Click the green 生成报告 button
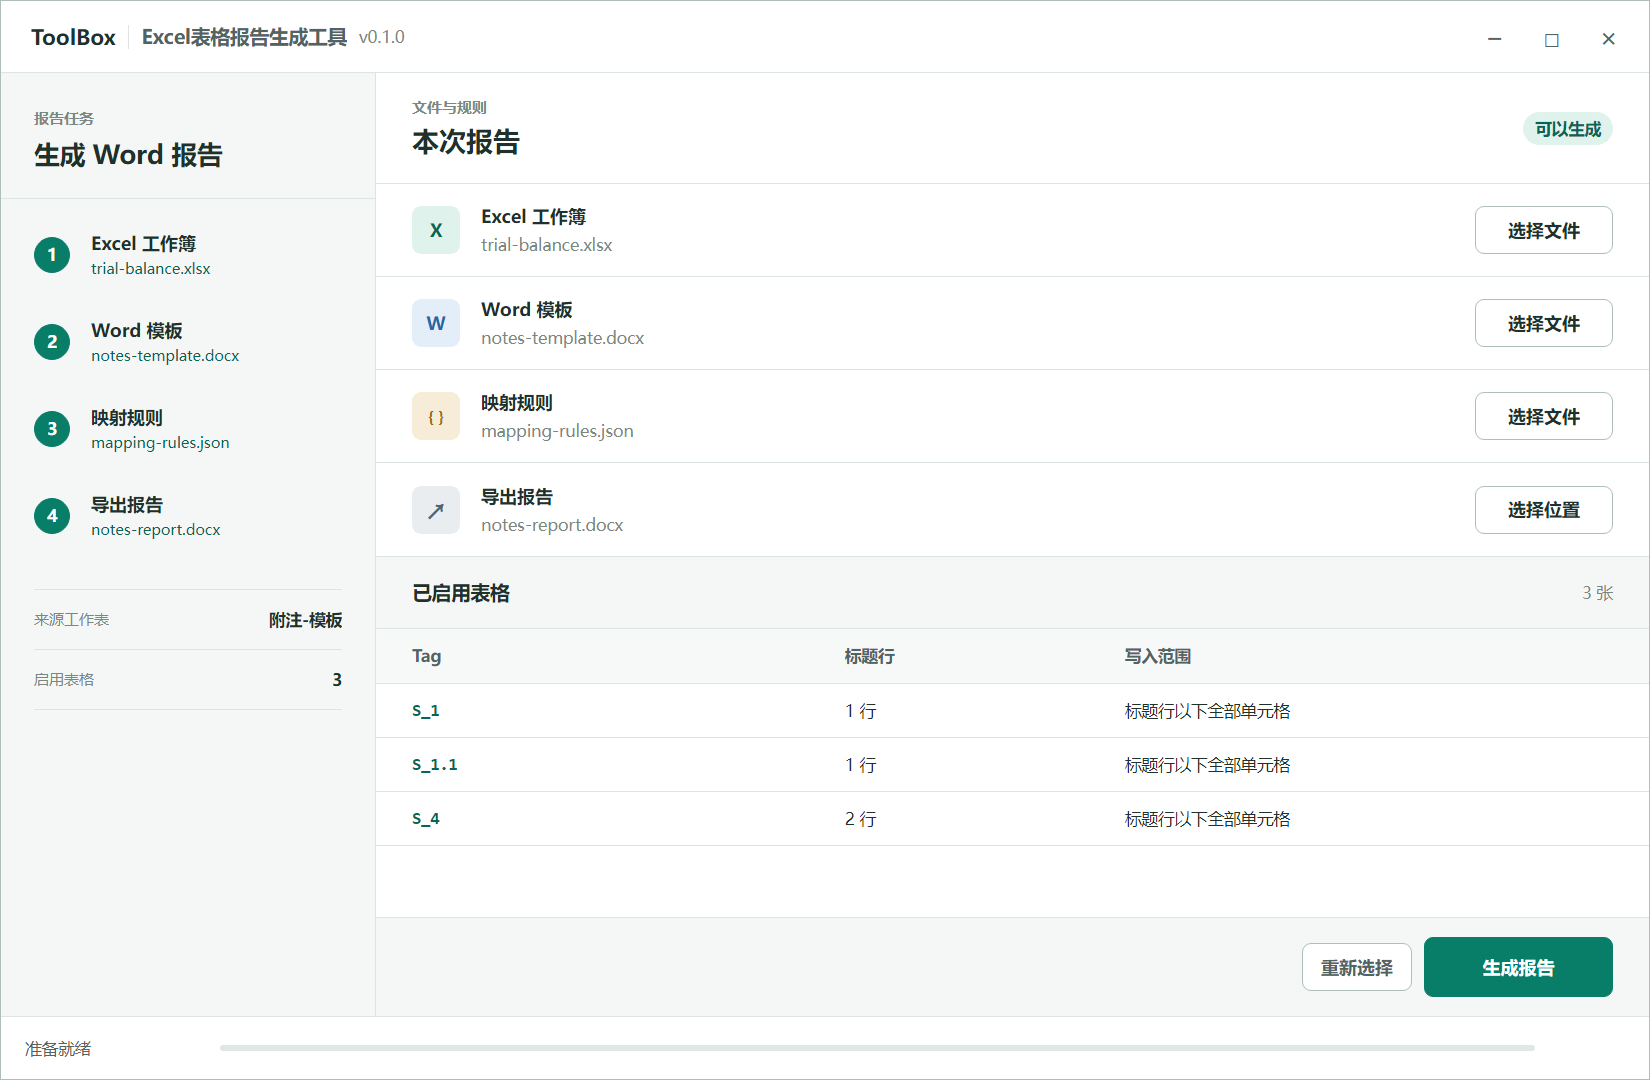The width and height of the screenshot is (1650, 1080). tap(1518, 967)
